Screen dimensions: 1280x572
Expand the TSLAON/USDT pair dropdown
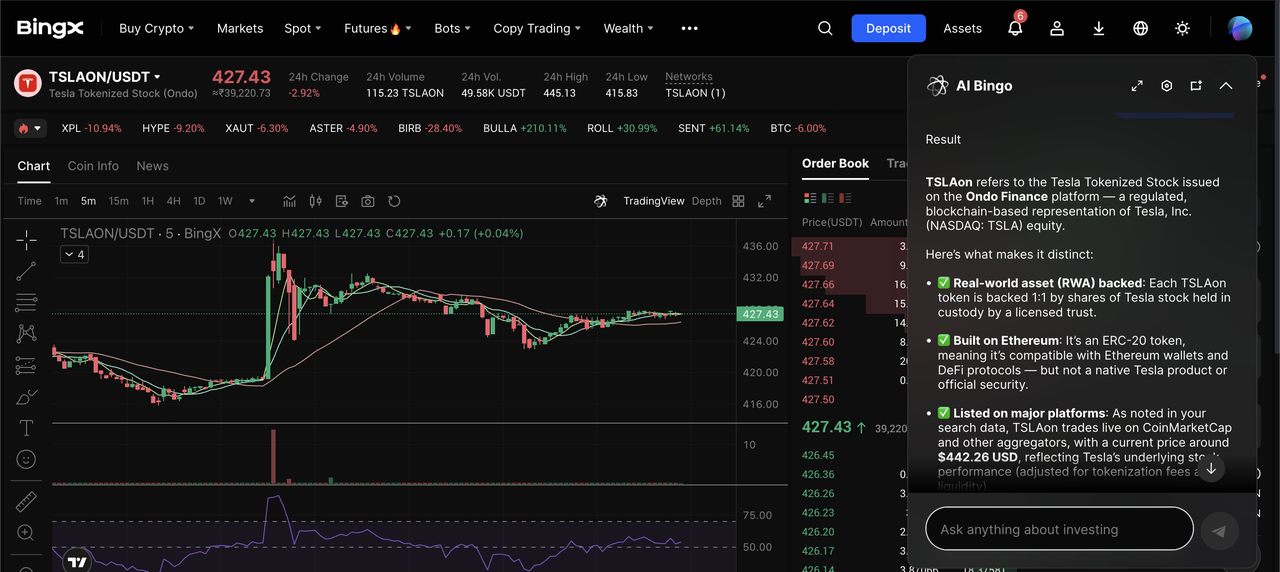(157, 77)
